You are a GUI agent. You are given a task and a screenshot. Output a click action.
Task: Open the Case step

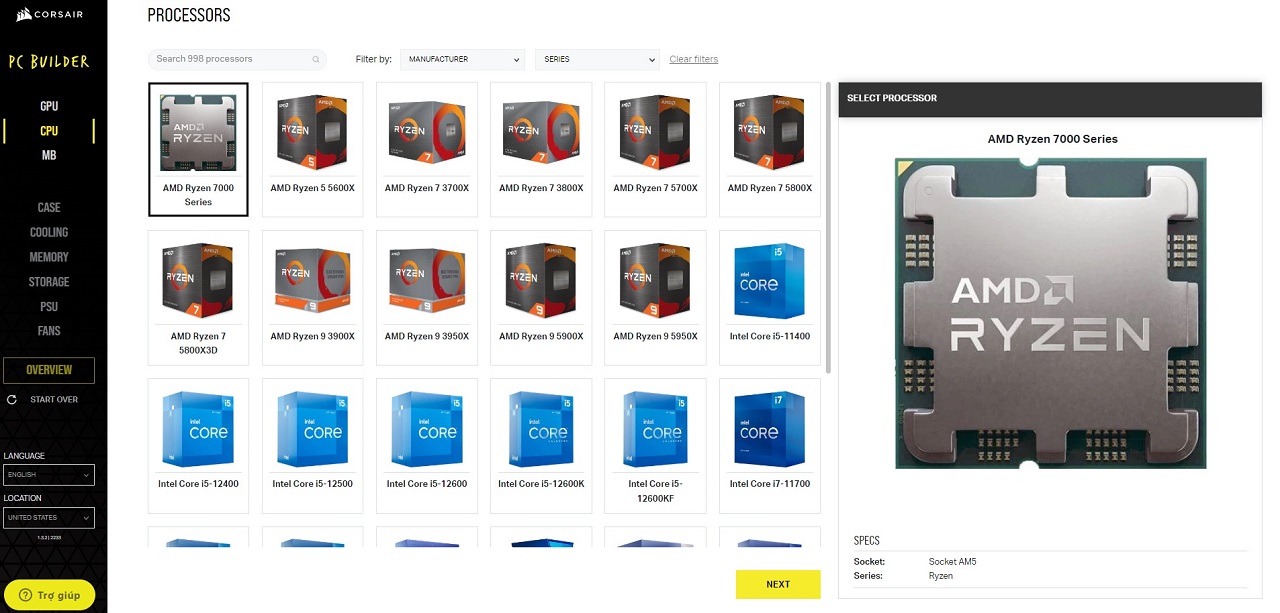49,208
